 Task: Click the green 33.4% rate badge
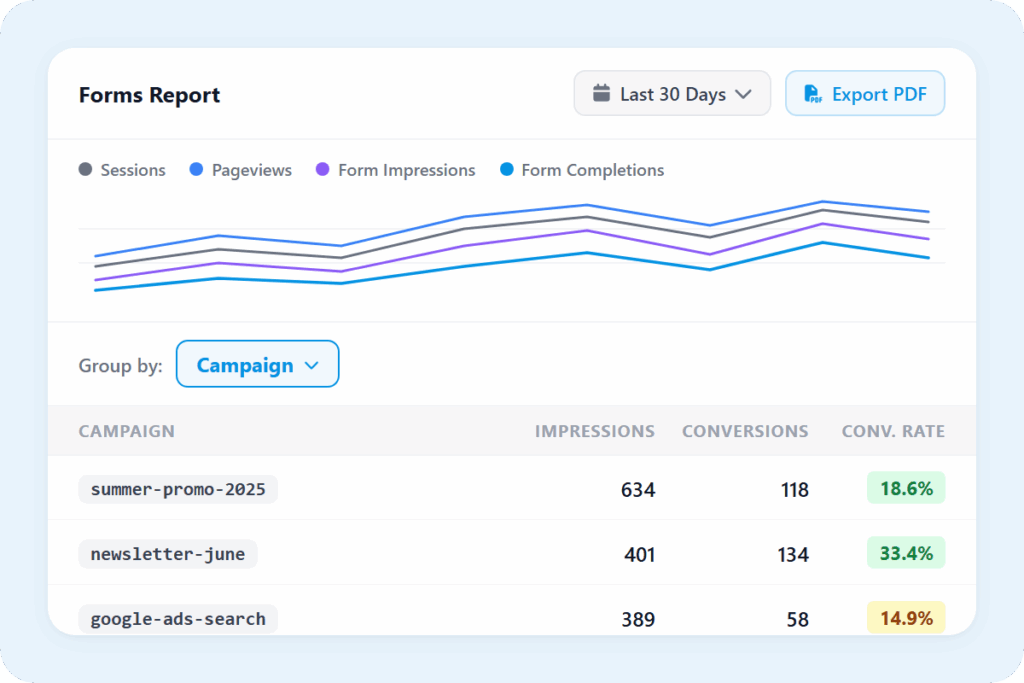[906, 553]
